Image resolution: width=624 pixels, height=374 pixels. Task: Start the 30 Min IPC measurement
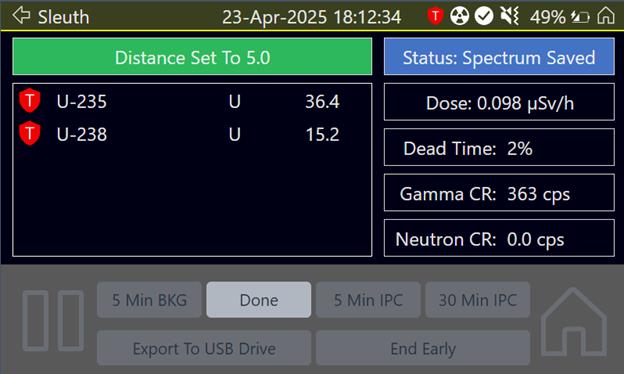[x=478, y=300]
